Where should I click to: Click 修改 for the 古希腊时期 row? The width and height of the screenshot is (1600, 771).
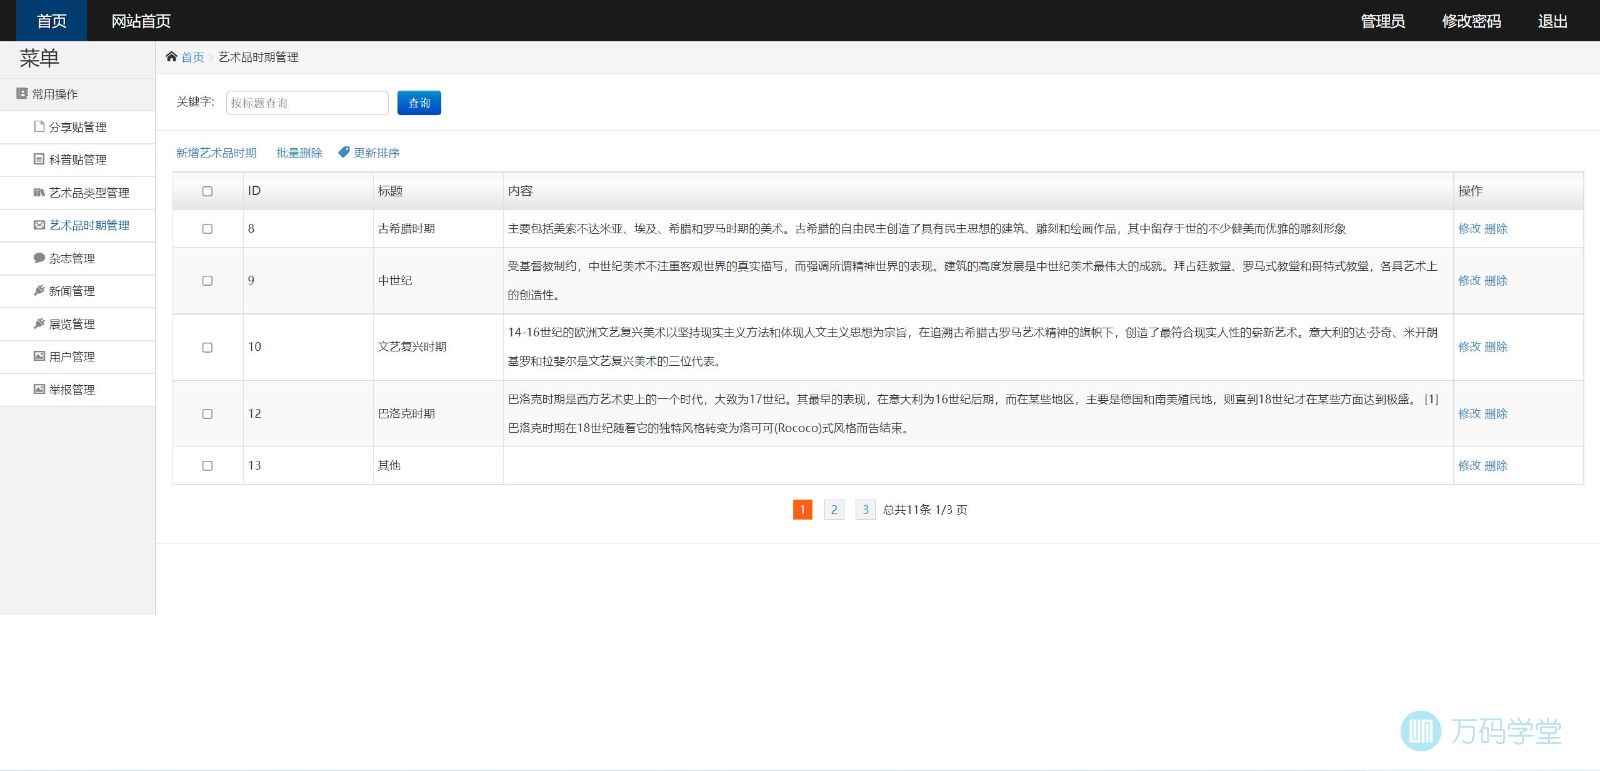[x=1469, y=229]
